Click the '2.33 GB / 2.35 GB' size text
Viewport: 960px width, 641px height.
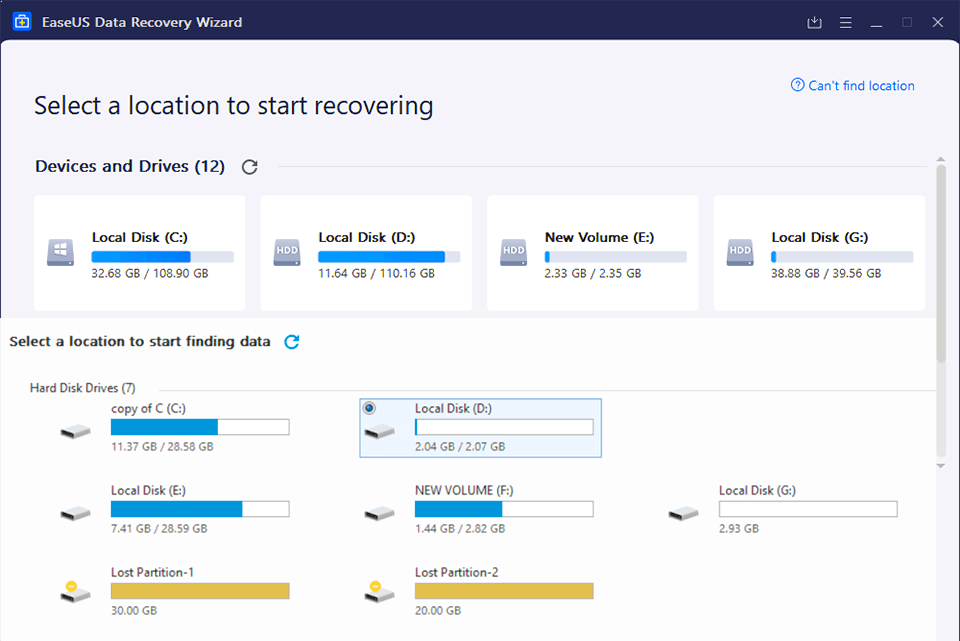coord(593,274)
